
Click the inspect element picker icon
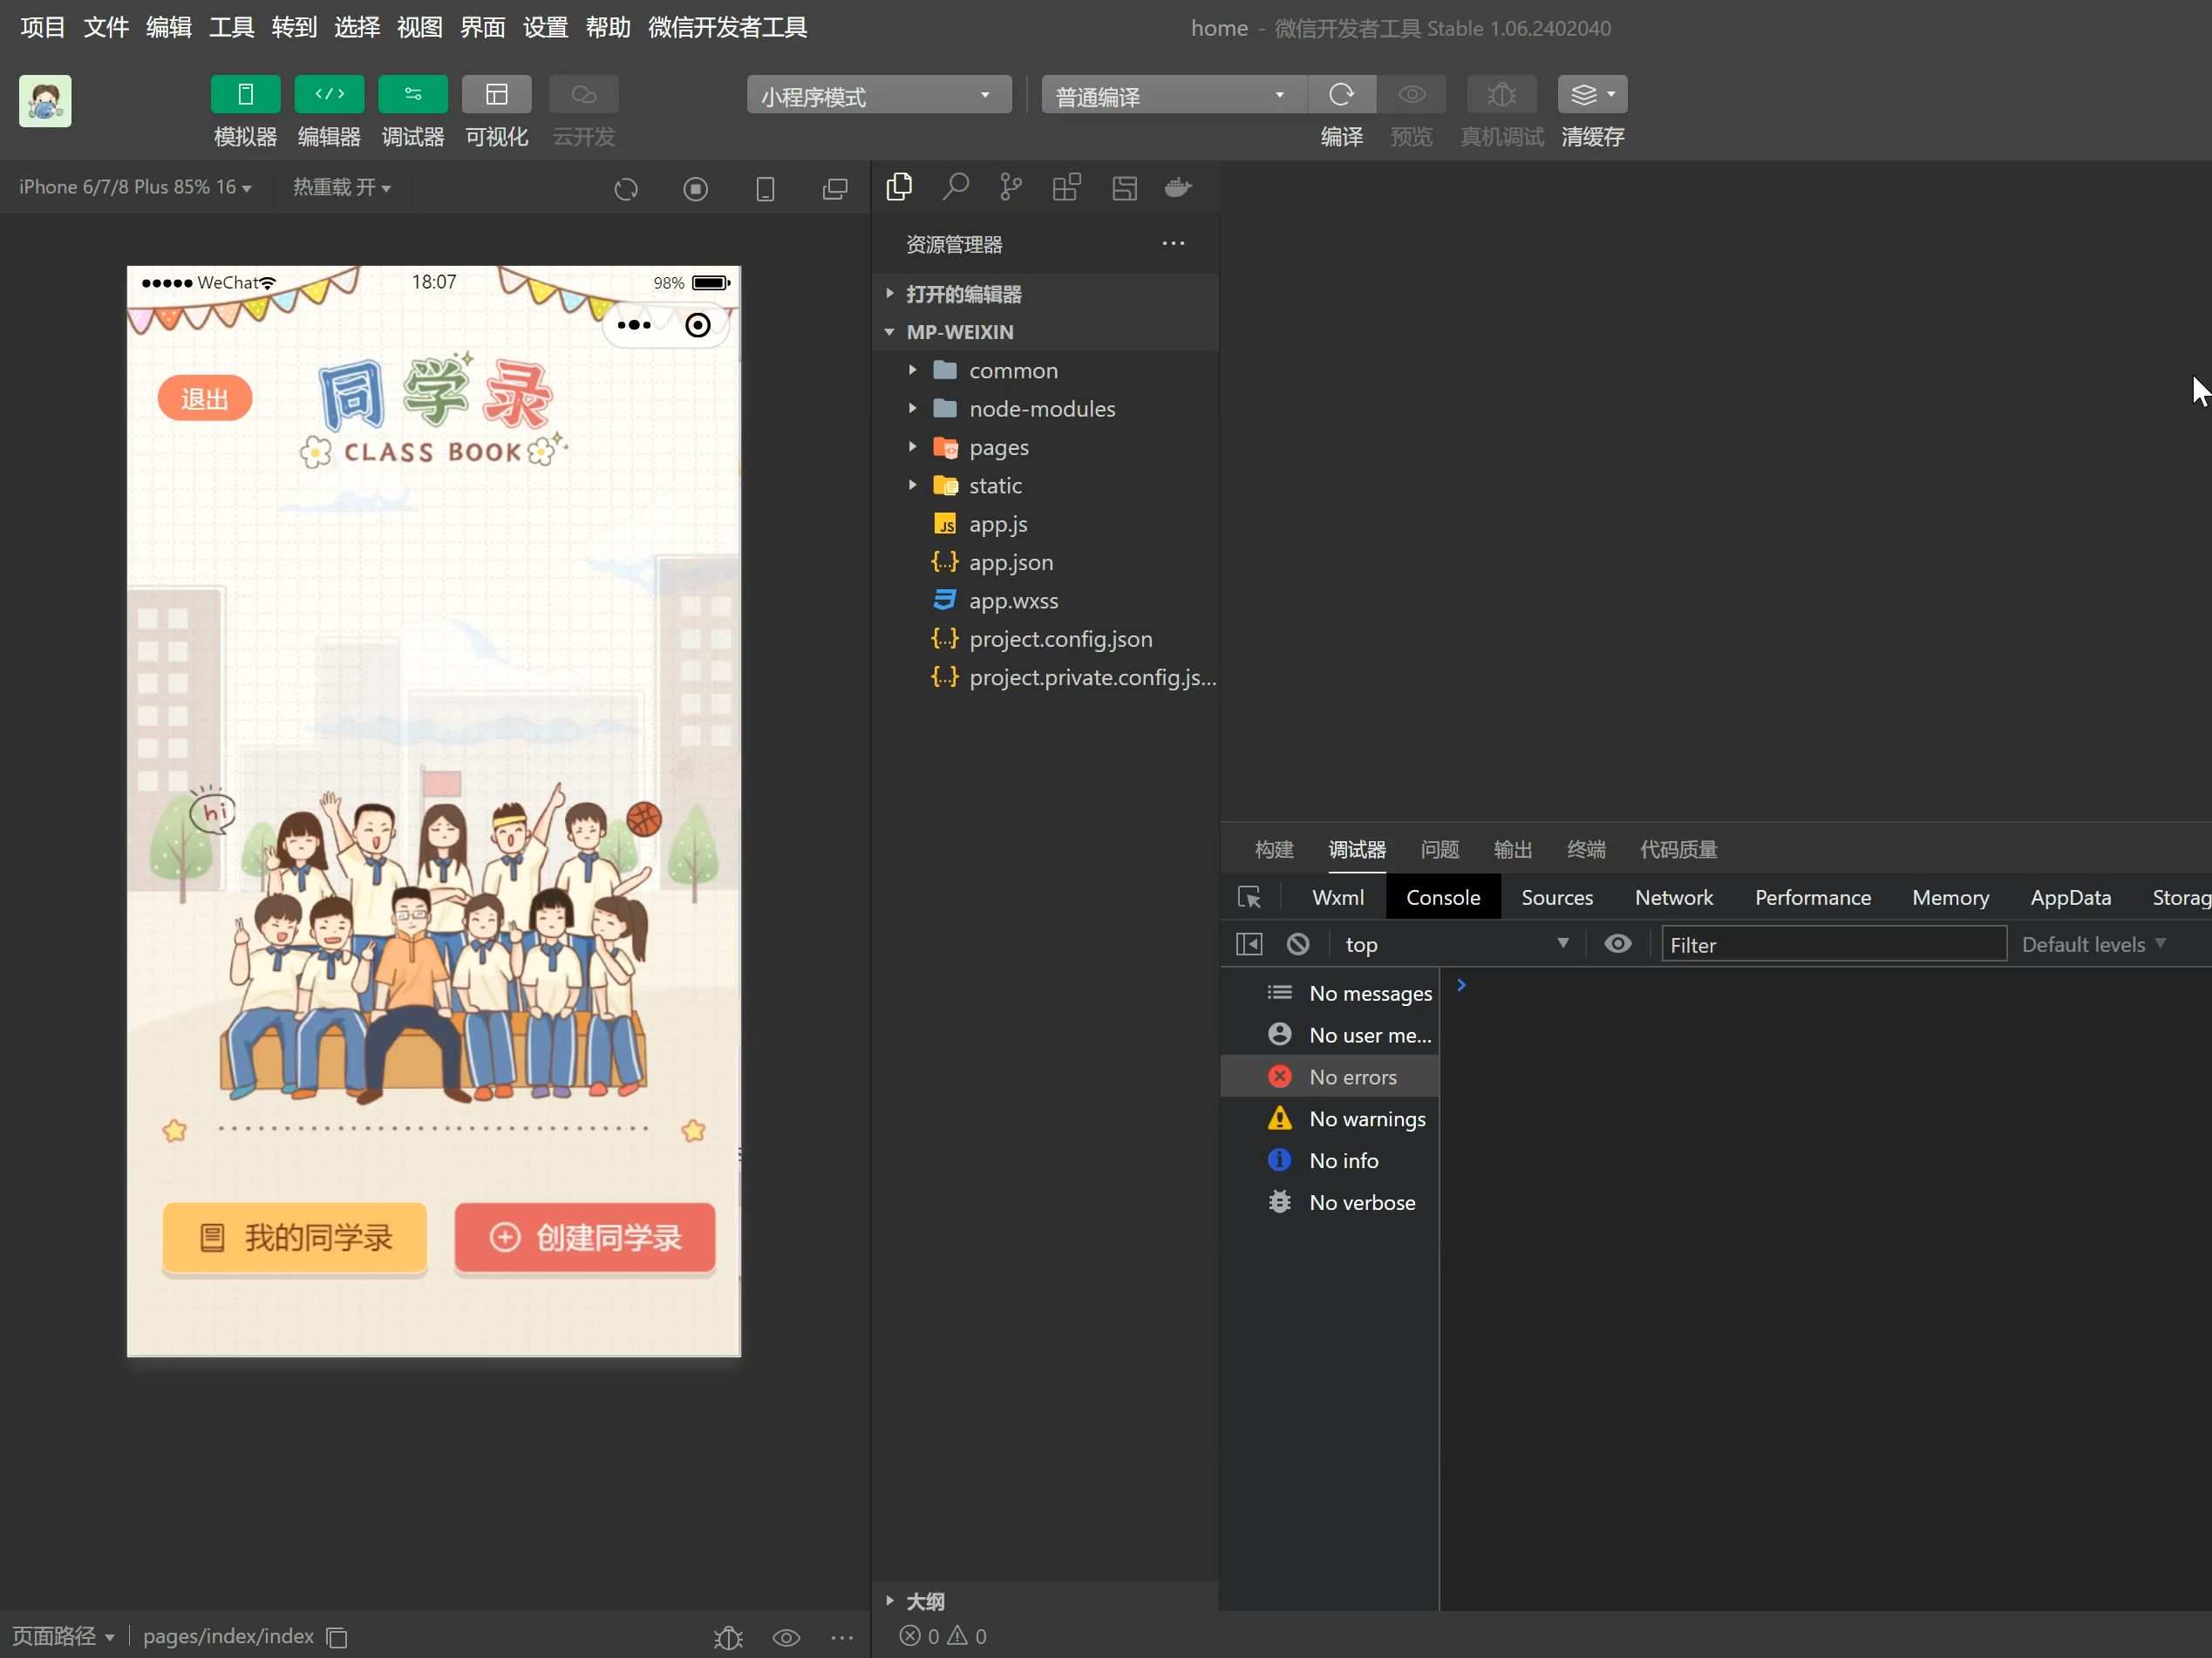click(x=1249, y=897)
